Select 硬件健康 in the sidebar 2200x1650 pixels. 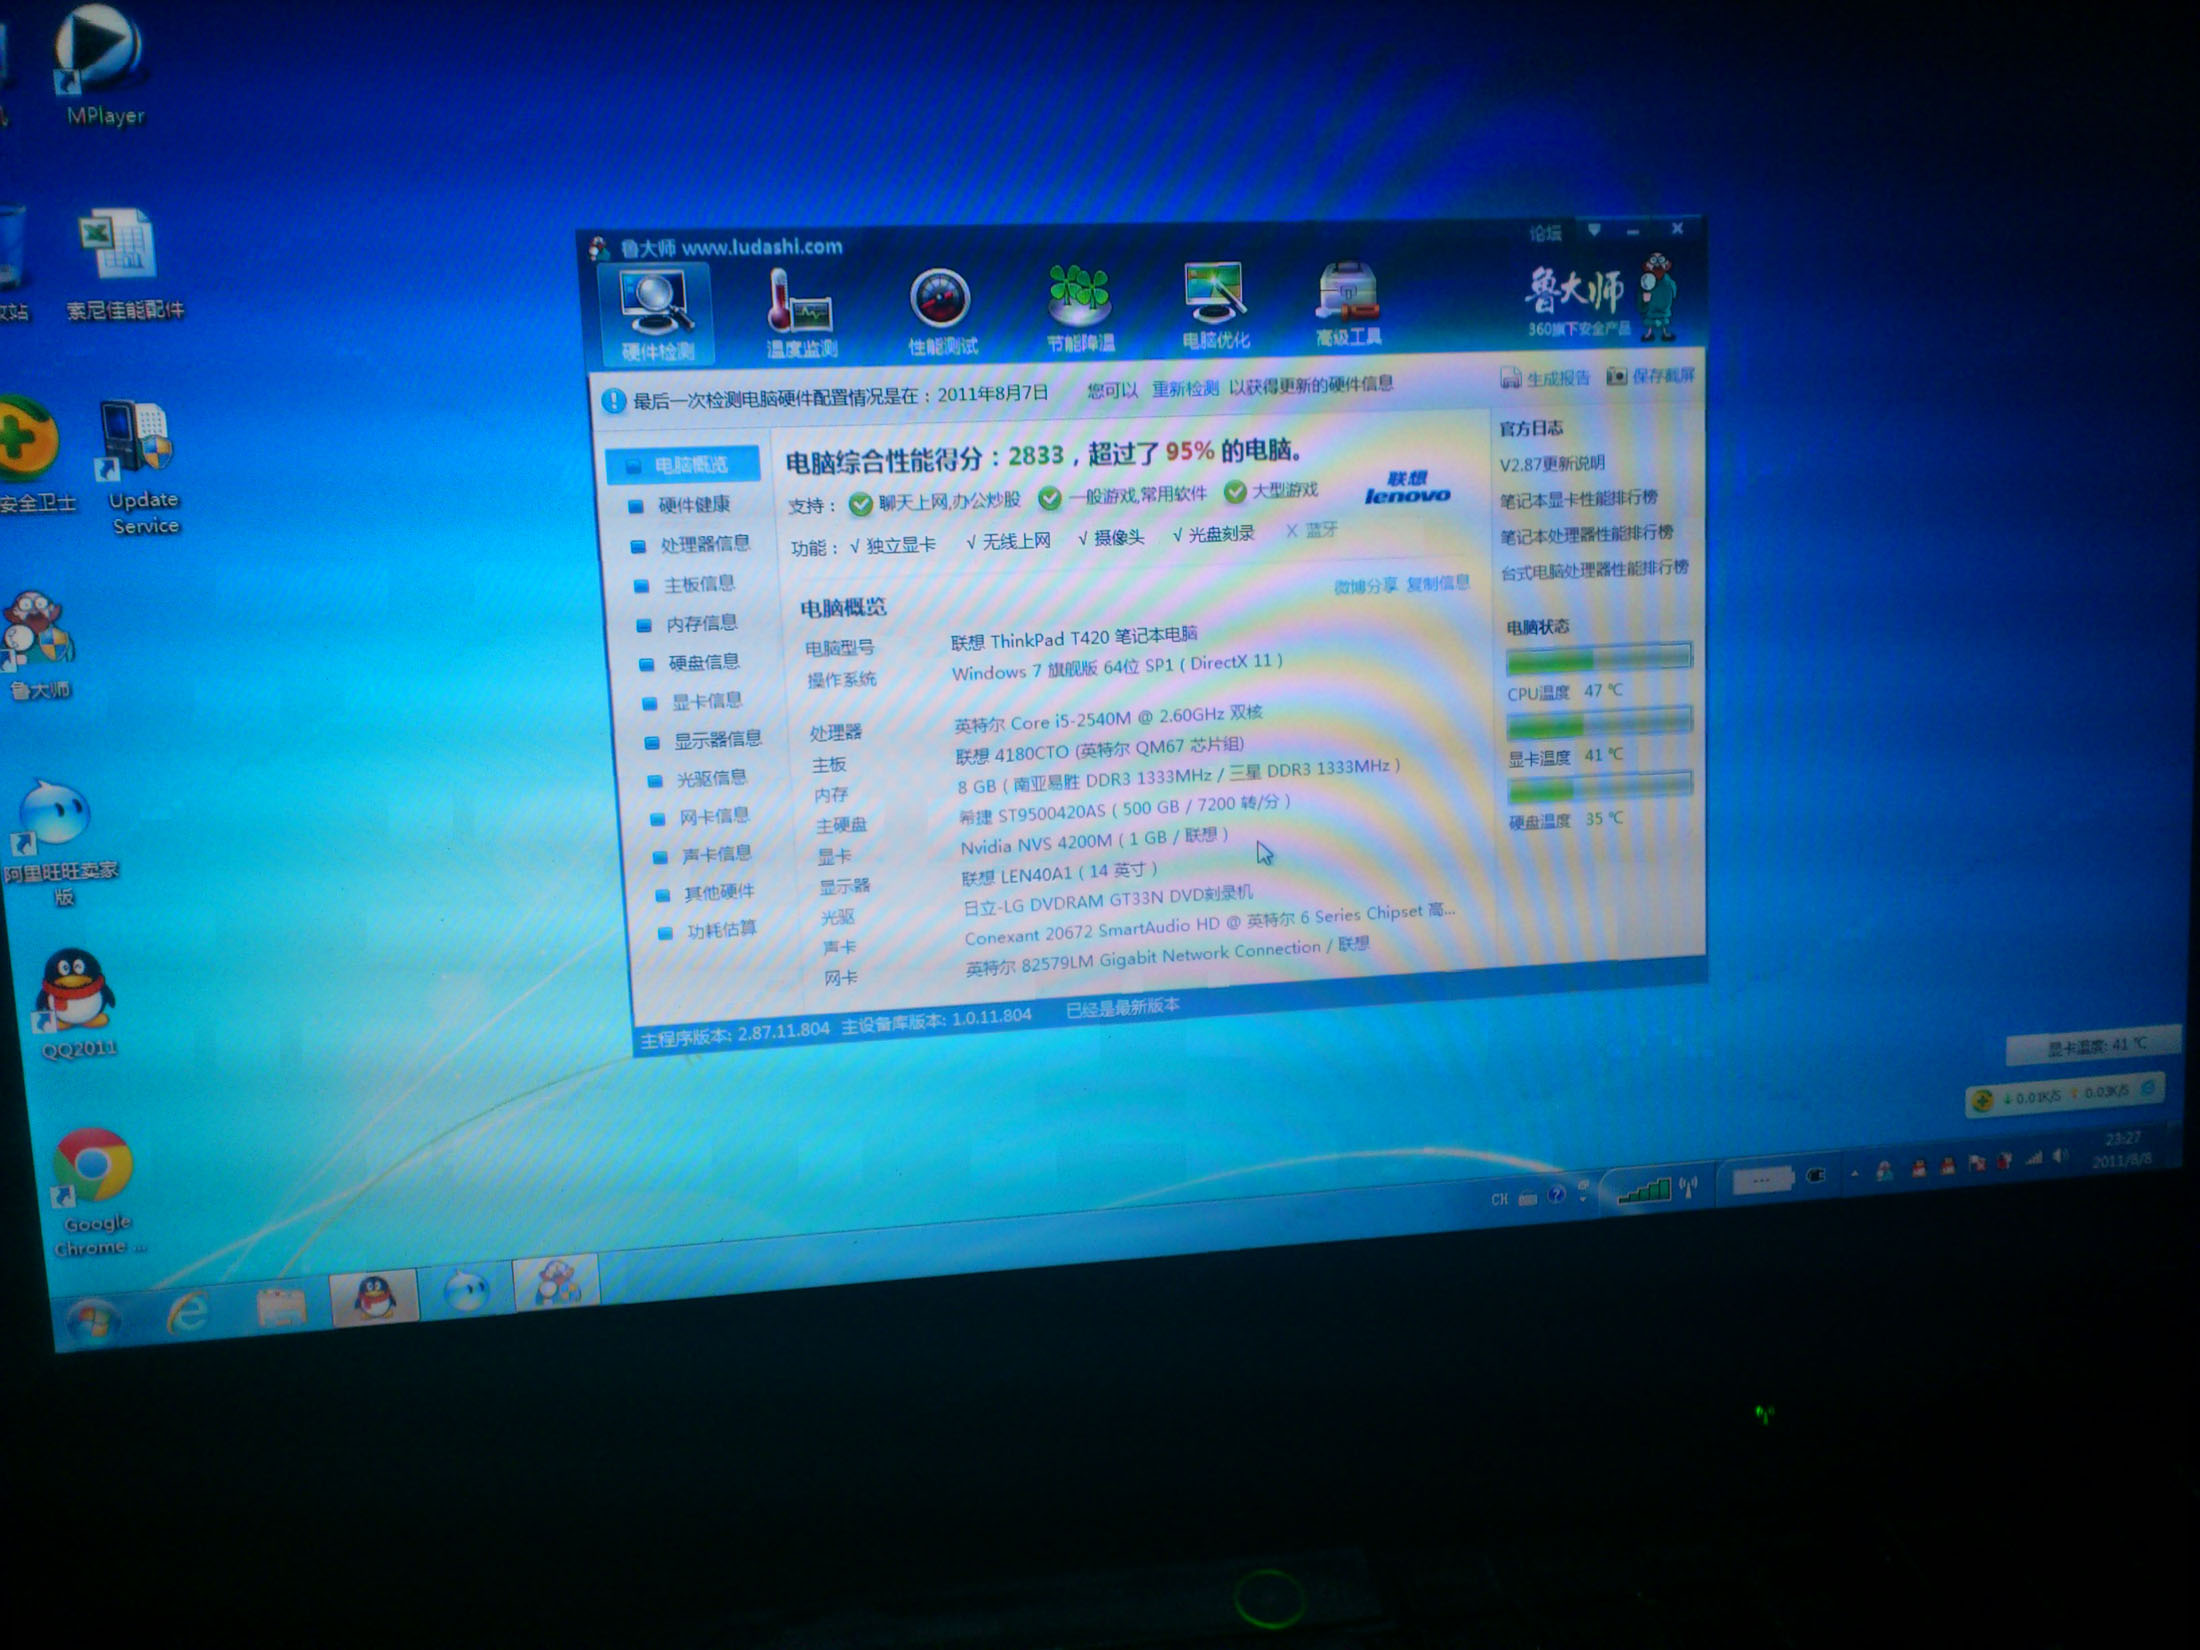[682, 505]
